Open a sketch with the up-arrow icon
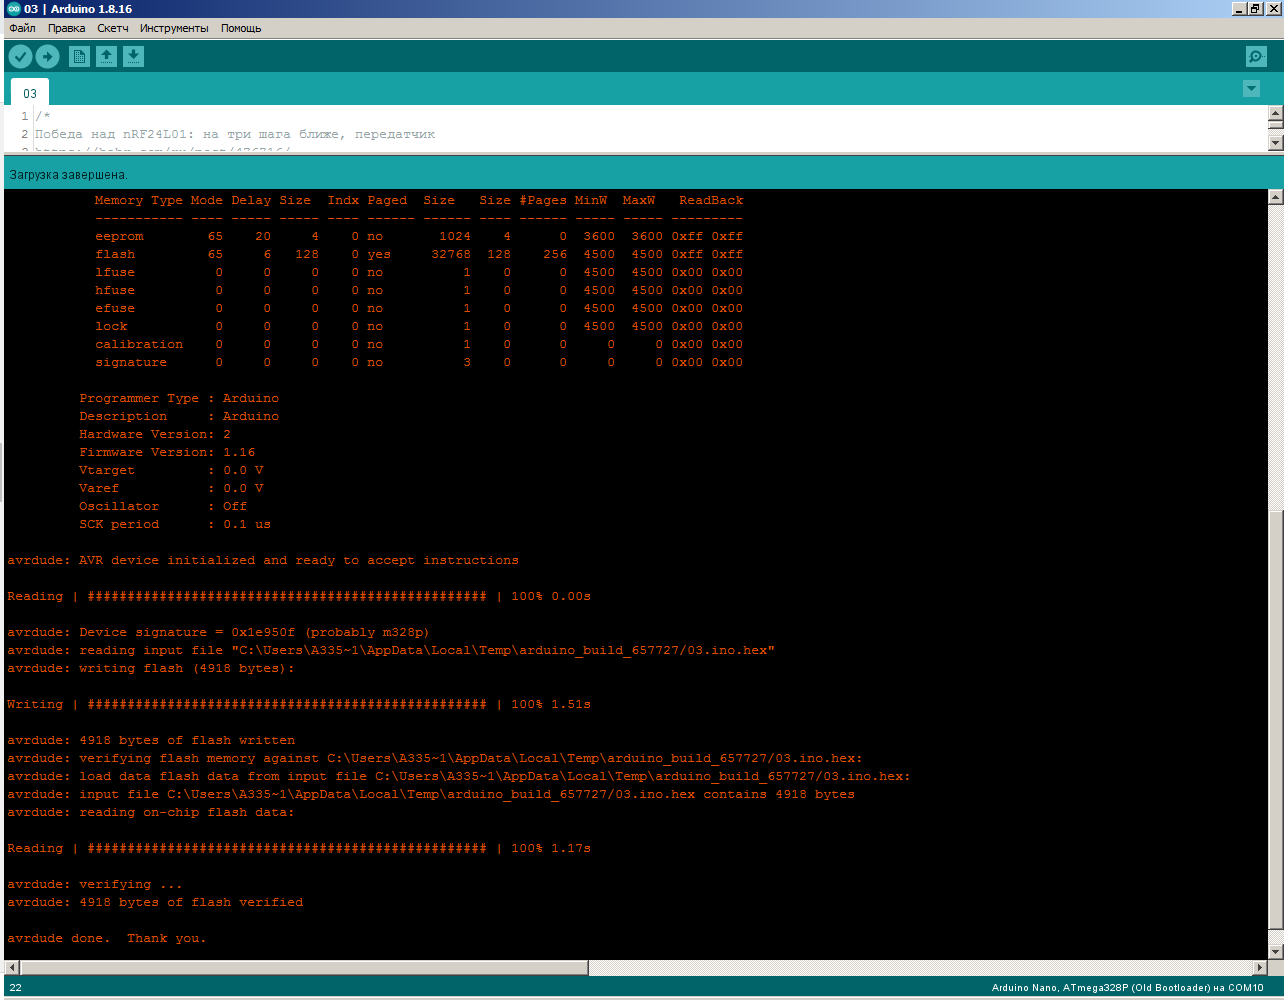 point(106,56)
